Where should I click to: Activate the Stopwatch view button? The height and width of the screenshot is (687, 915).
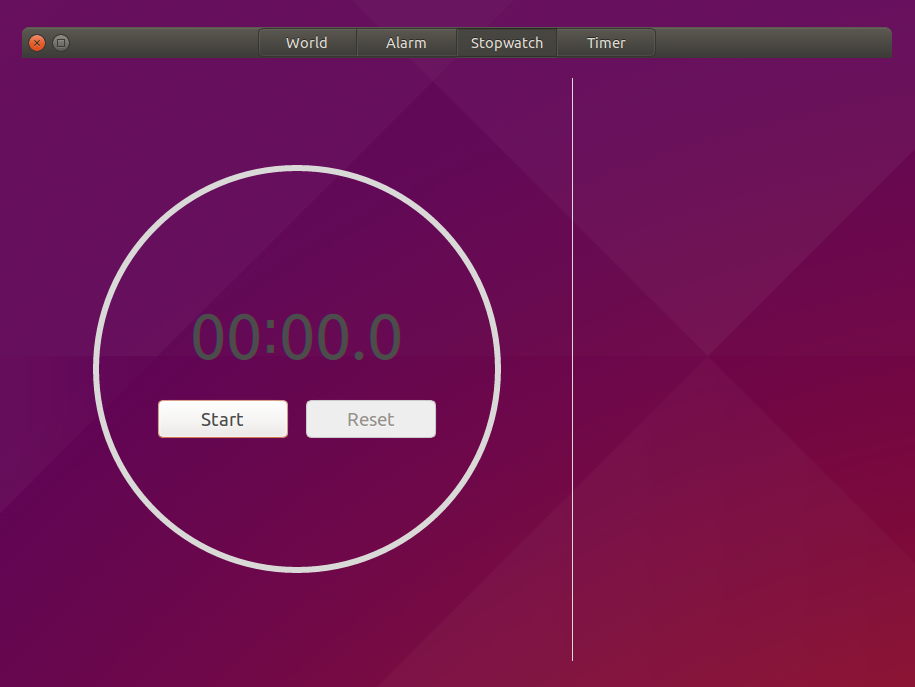click(x=506, y=42)
